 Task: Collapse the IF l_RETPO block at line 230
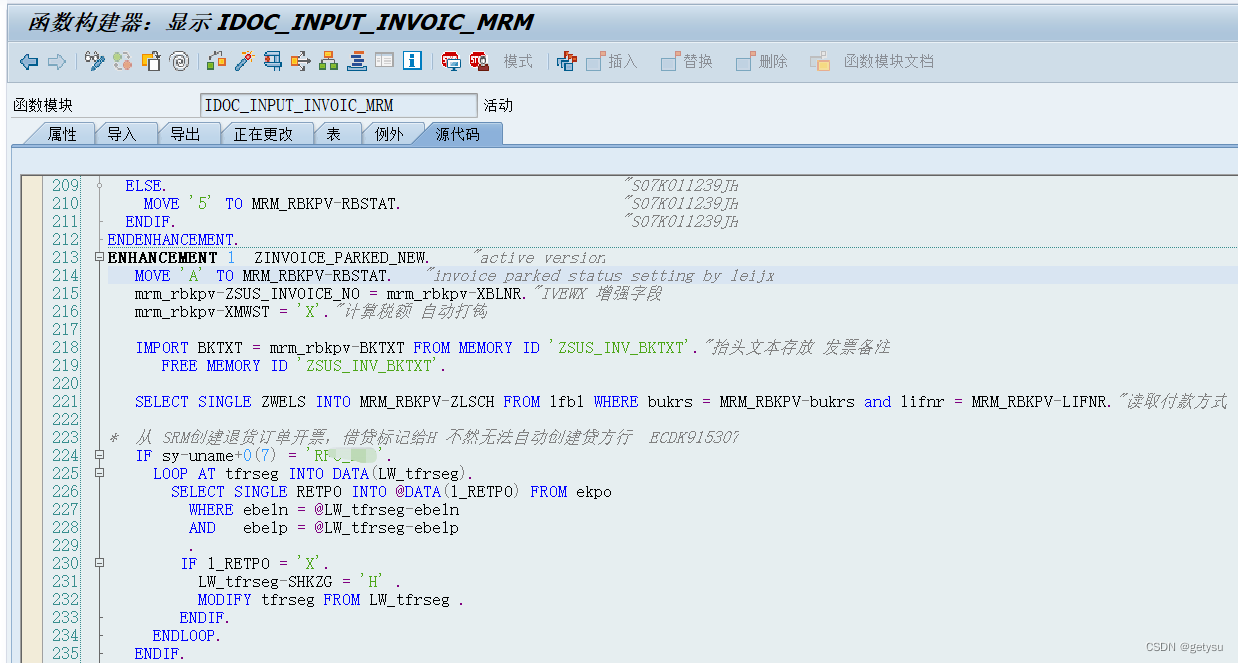pos(97,563)
